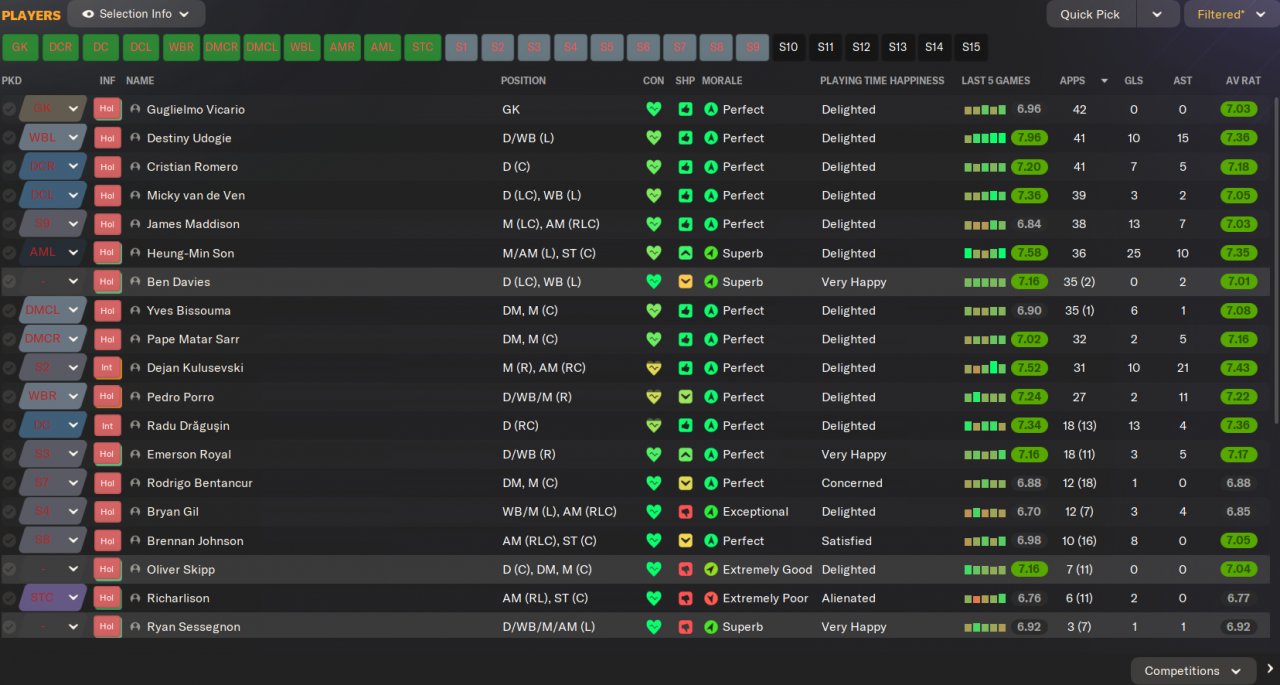
Task: Sort by PLAYING TIME HAPPINESS header
Action: tap(882, 81)
